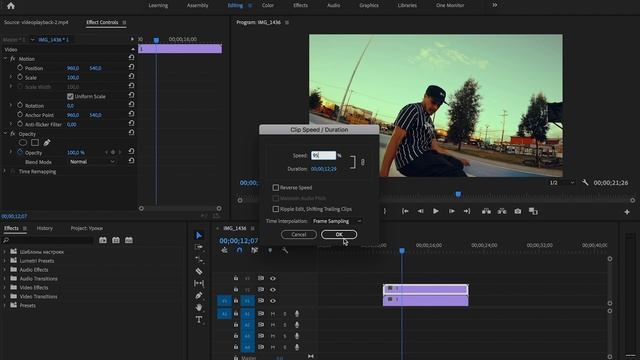640x360 pixels.
Task: Switch to the Color workspace
Action: 268,5
